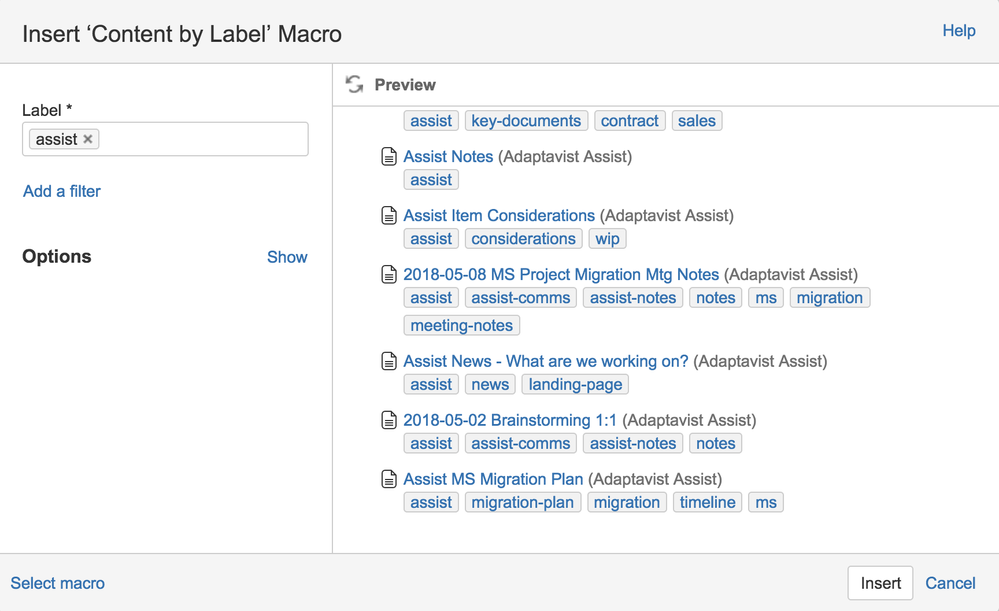Cancel the macro dialog
The width and height of the screenshot is (999, 611).
950,583
